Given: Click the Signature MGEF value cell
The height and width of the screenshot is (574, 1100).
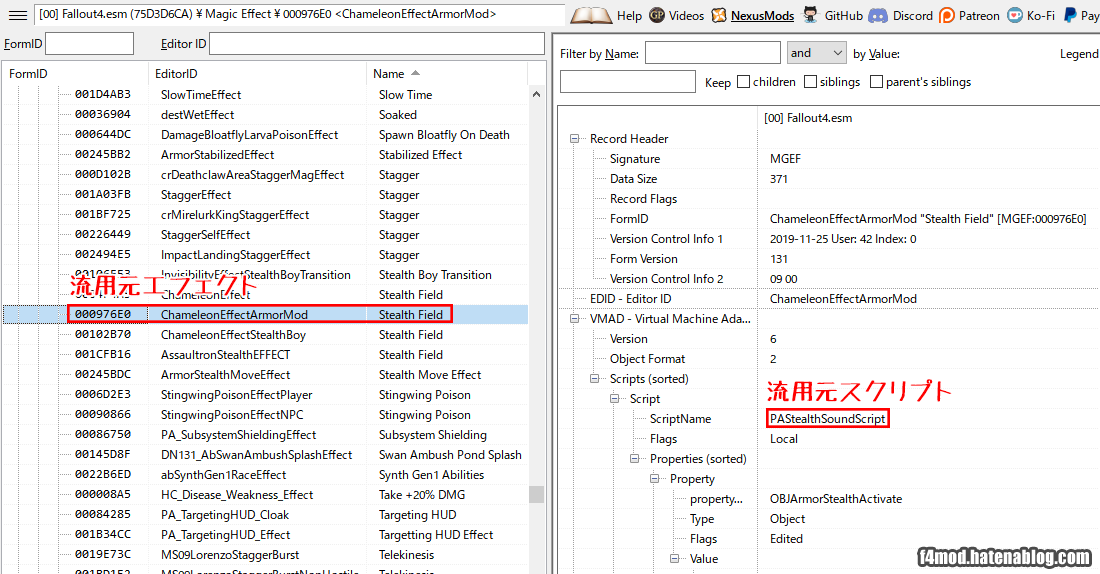Looking at the screenshot, I should click(x=785, y=159).
